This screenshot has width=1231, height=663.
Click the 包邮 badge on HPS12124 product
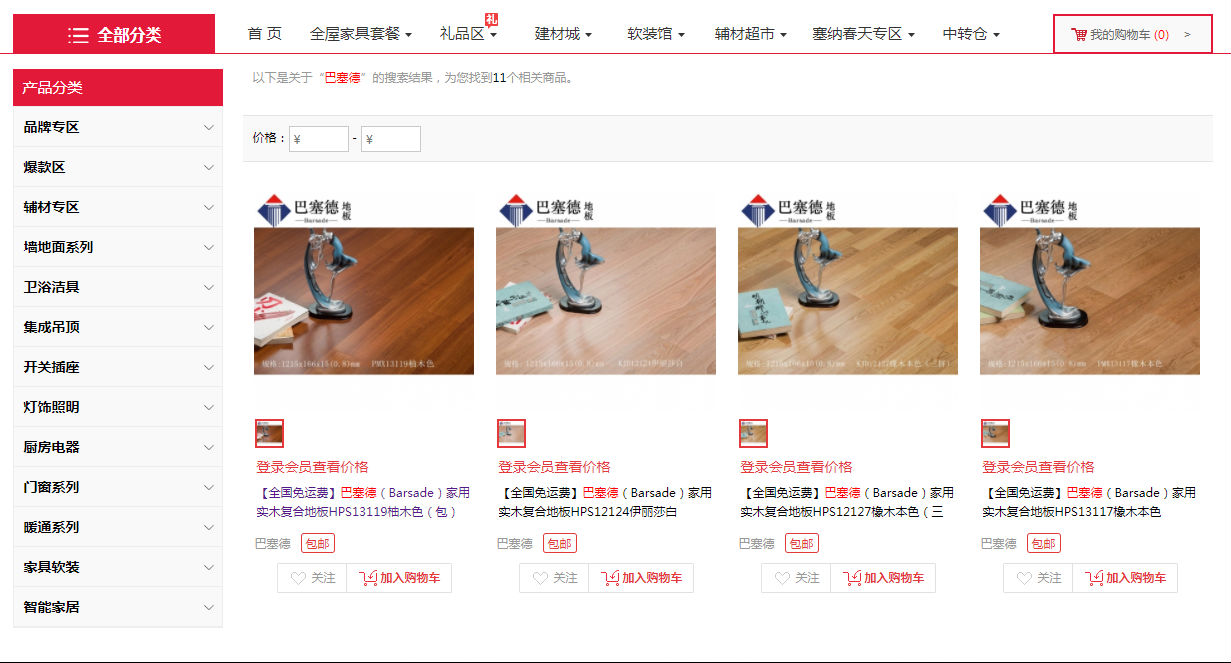point(560,544)
